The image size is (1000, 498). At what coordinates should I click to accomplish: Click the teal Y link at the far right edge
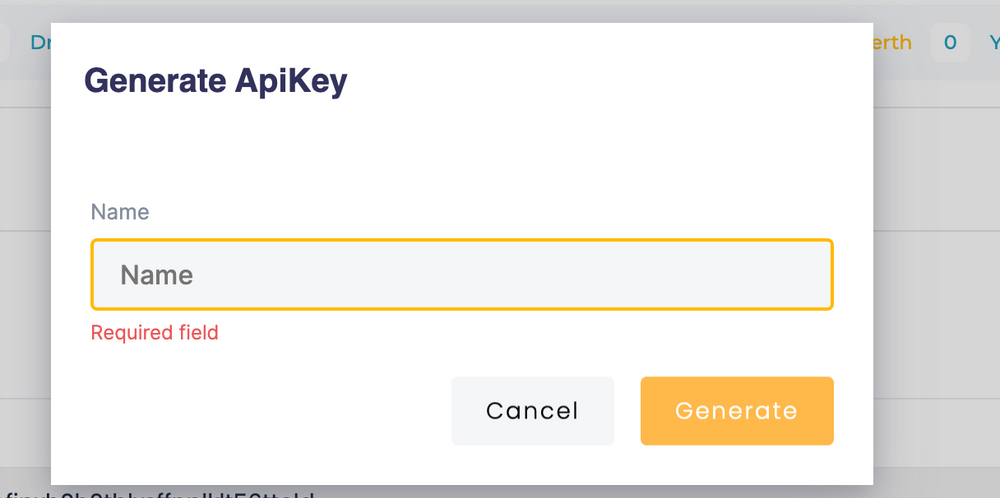994,43
